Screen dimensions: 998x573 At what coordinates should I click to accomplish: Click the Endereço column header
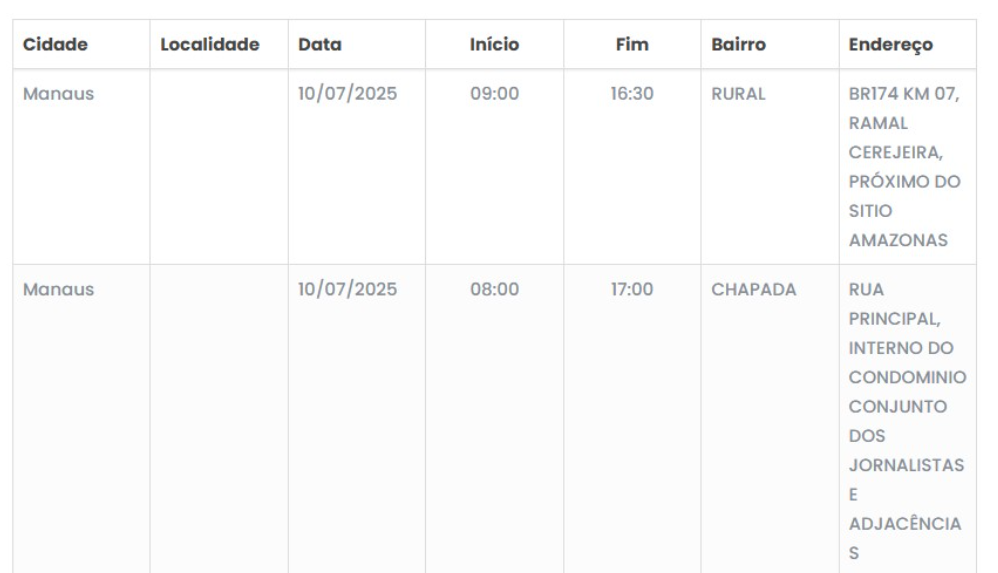tap(890, 45)
